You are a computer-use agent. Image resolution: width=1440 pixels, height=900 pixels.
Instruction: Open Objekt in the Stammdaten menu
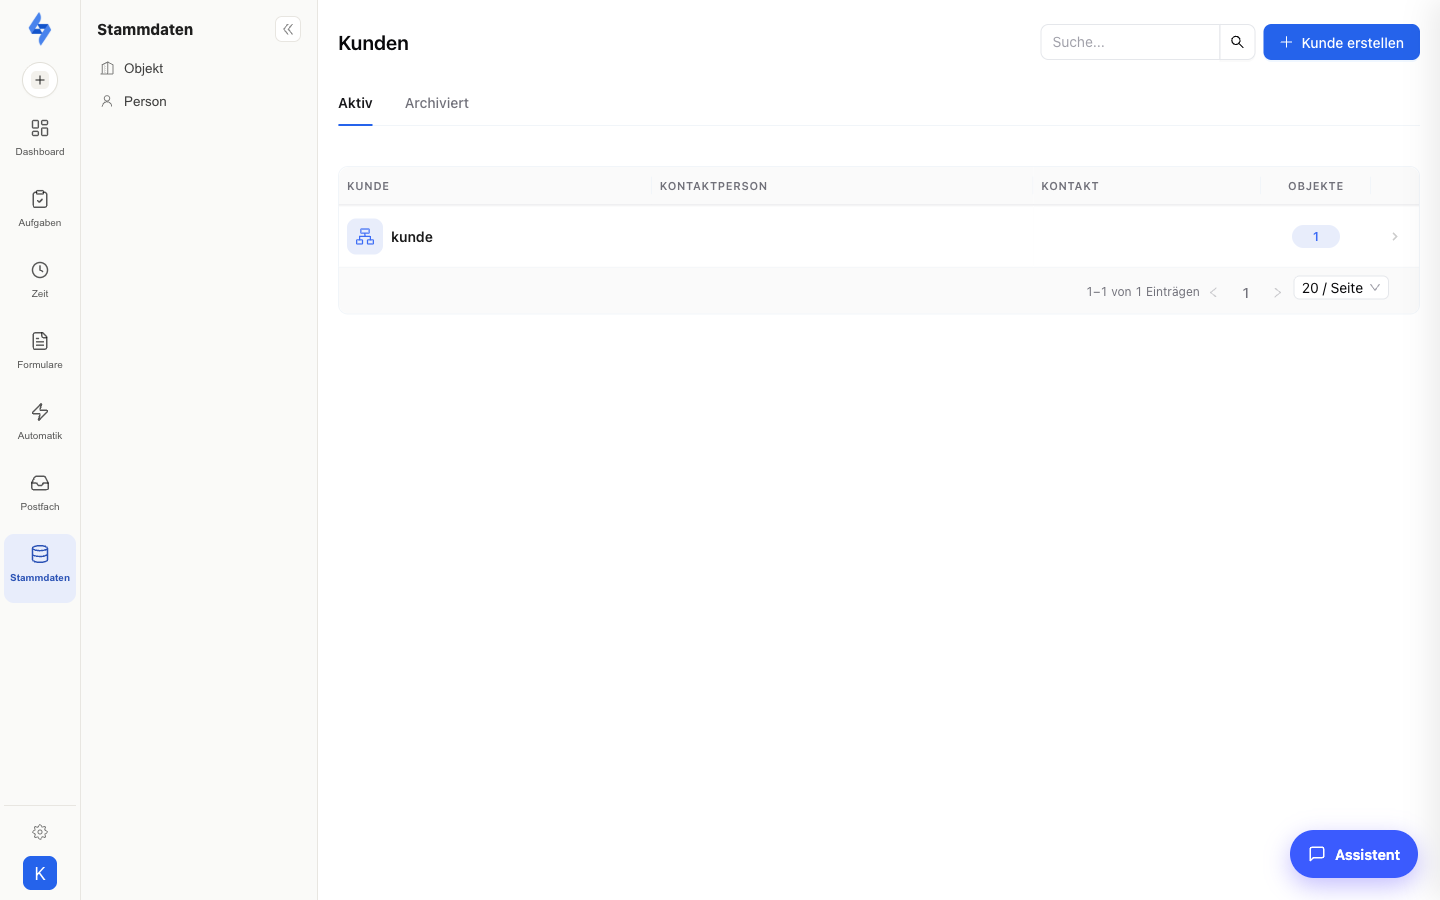[143, 68]
